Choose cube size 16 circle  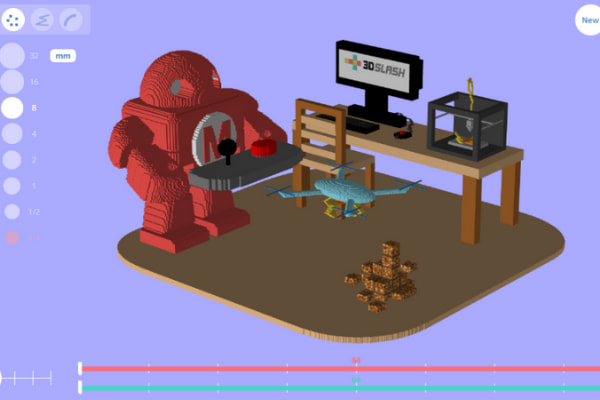click(x=12, y=82)
